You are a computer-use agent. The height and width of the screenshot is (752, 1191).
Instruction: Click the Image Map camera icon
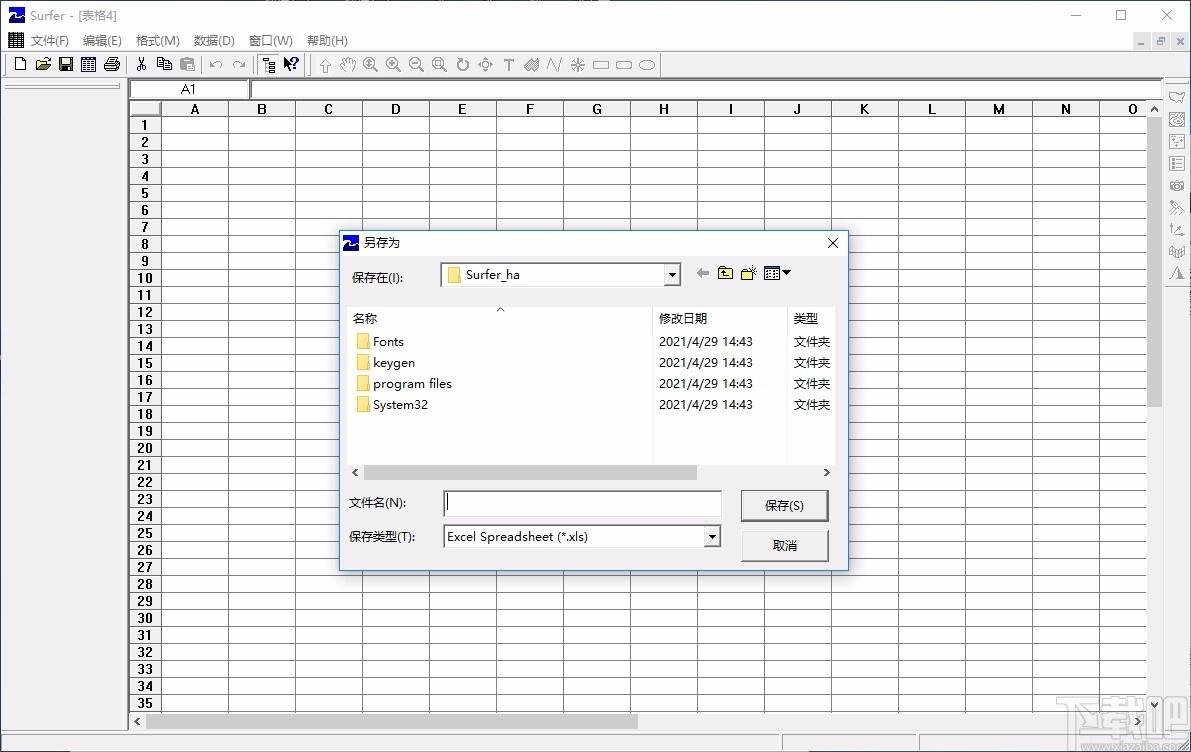[x=1177, y=185]
